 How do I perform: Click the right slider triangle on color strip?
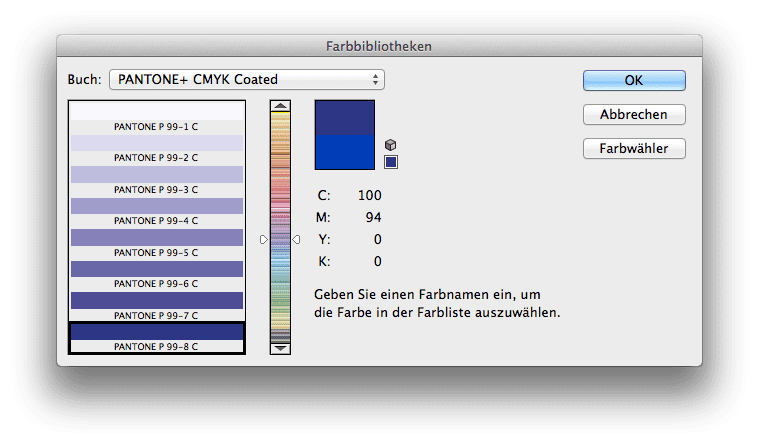(x=296, y=240)
